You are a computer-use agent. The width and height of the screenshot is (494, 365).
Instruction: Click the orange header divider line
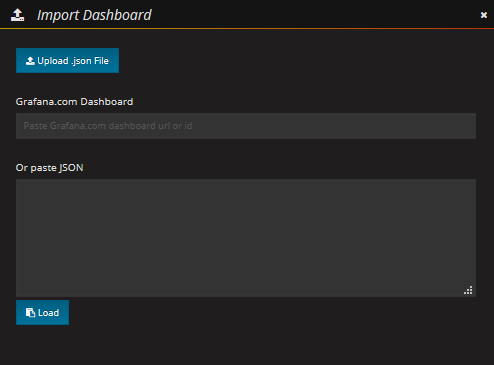tap(247, 29)
